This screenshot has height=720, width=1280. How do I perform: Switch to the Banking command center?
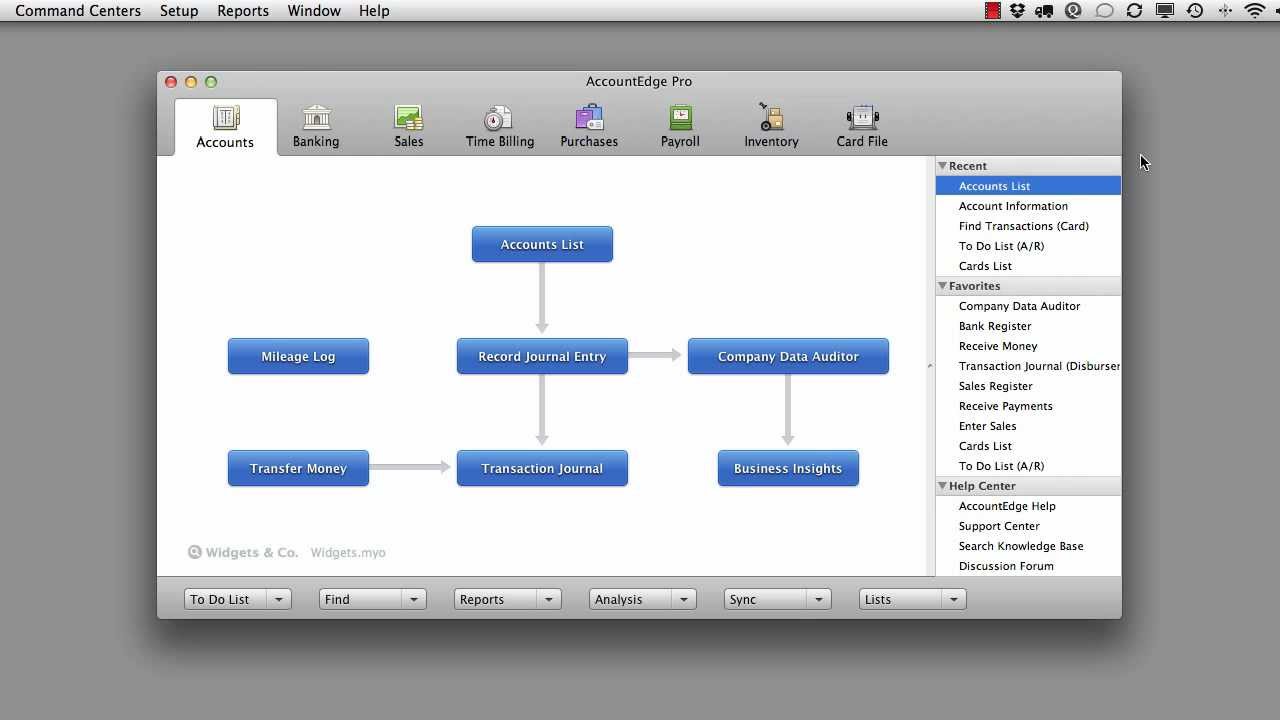[x=316, y=127]
